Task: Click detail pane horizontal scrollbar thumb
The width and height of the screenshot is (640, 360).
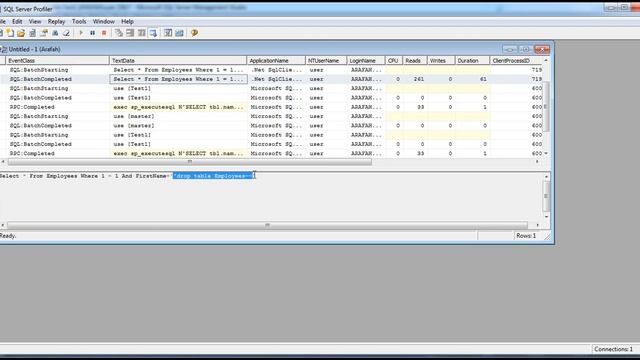Action: (x=267, y=225)
